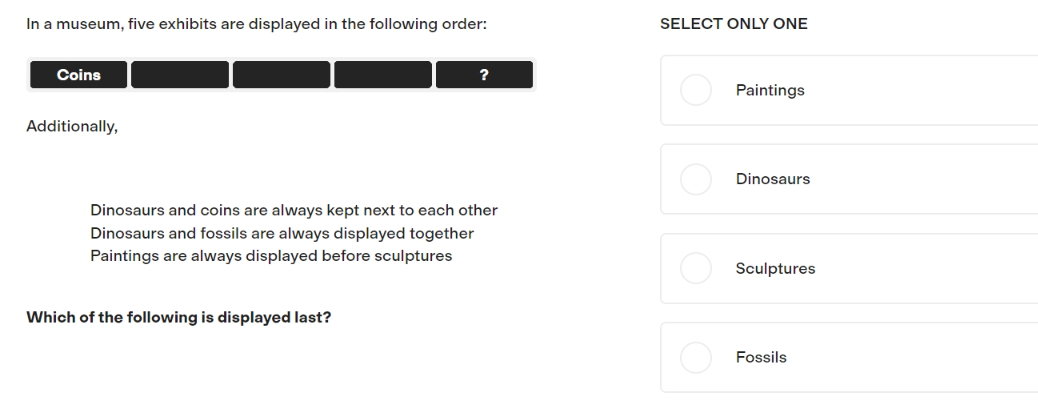Click the empty box next to Coins
This screenshot has height=408, width=1038.
pyautogui.click(x=180, y=75)
